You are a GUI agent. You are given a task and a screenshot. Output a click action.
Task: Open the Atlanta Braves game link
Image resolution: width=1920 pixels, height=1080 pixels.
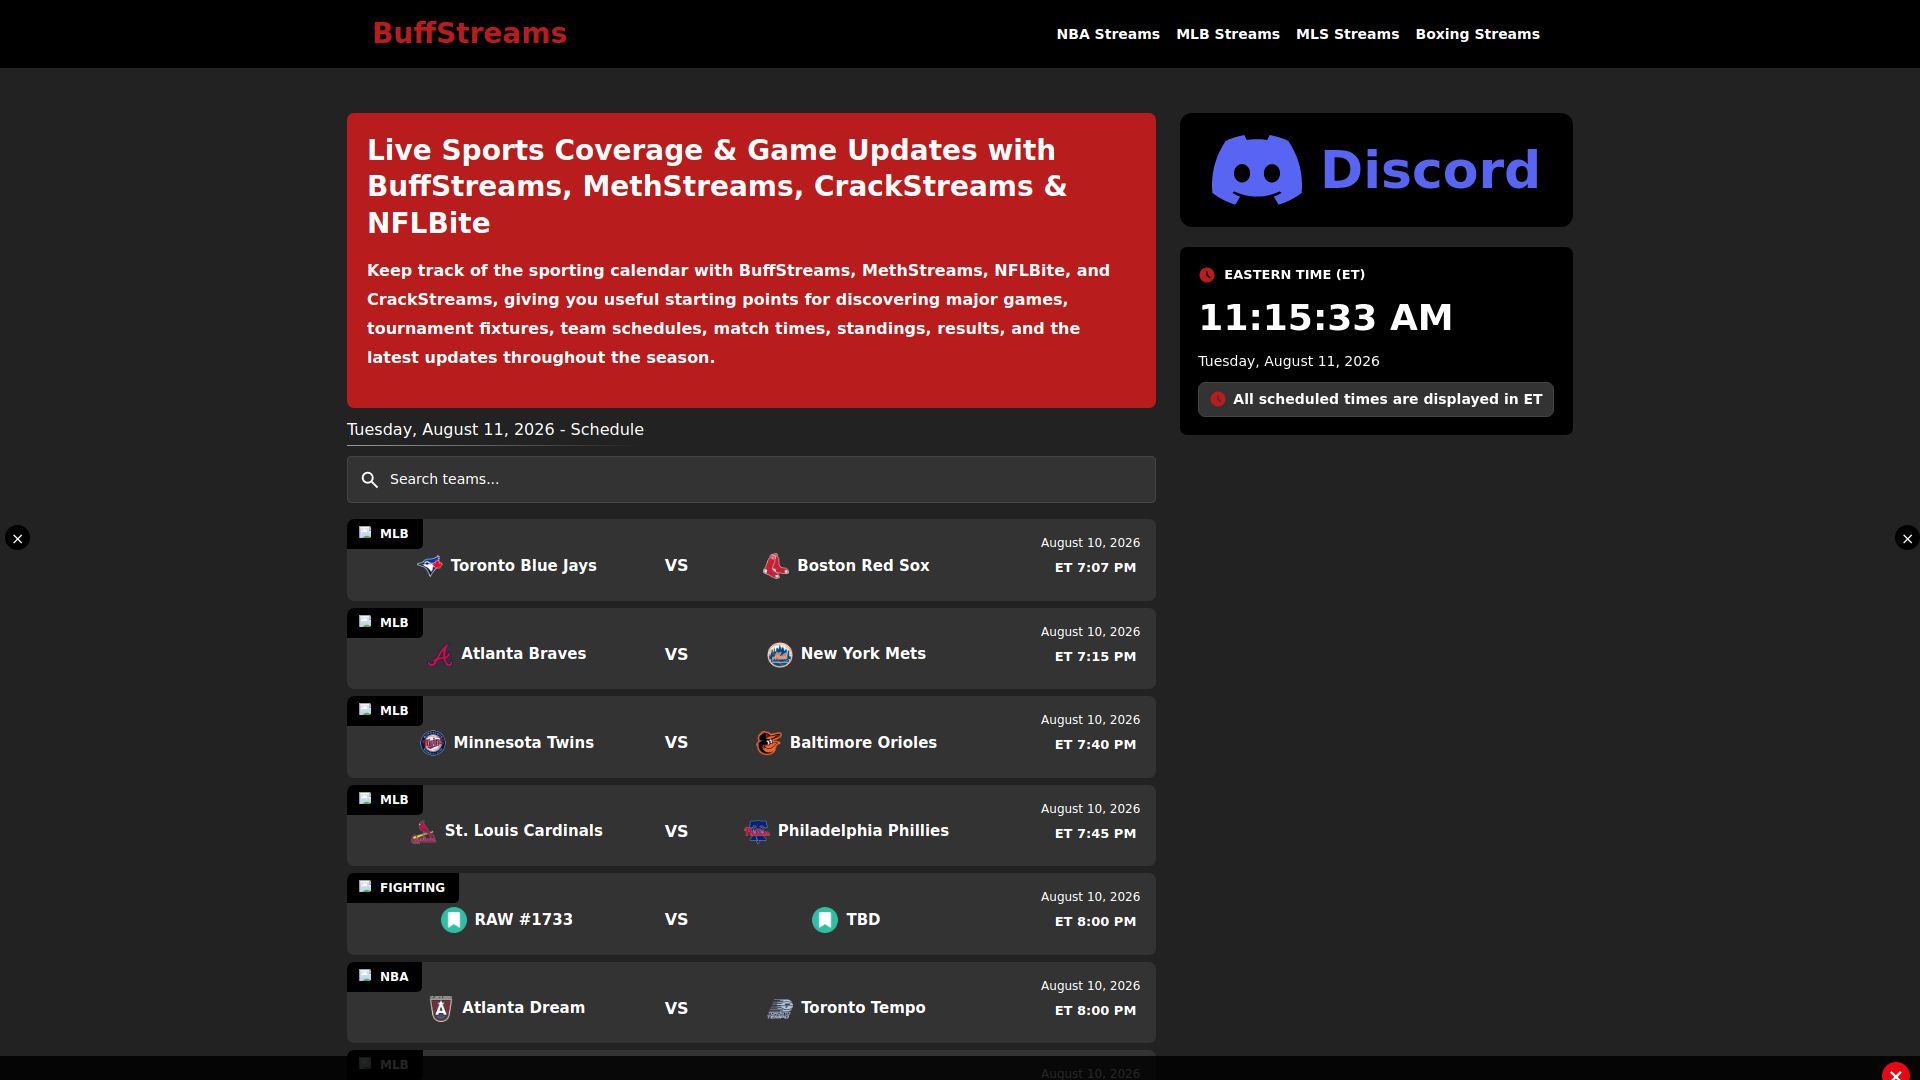[x=751, y=648]
